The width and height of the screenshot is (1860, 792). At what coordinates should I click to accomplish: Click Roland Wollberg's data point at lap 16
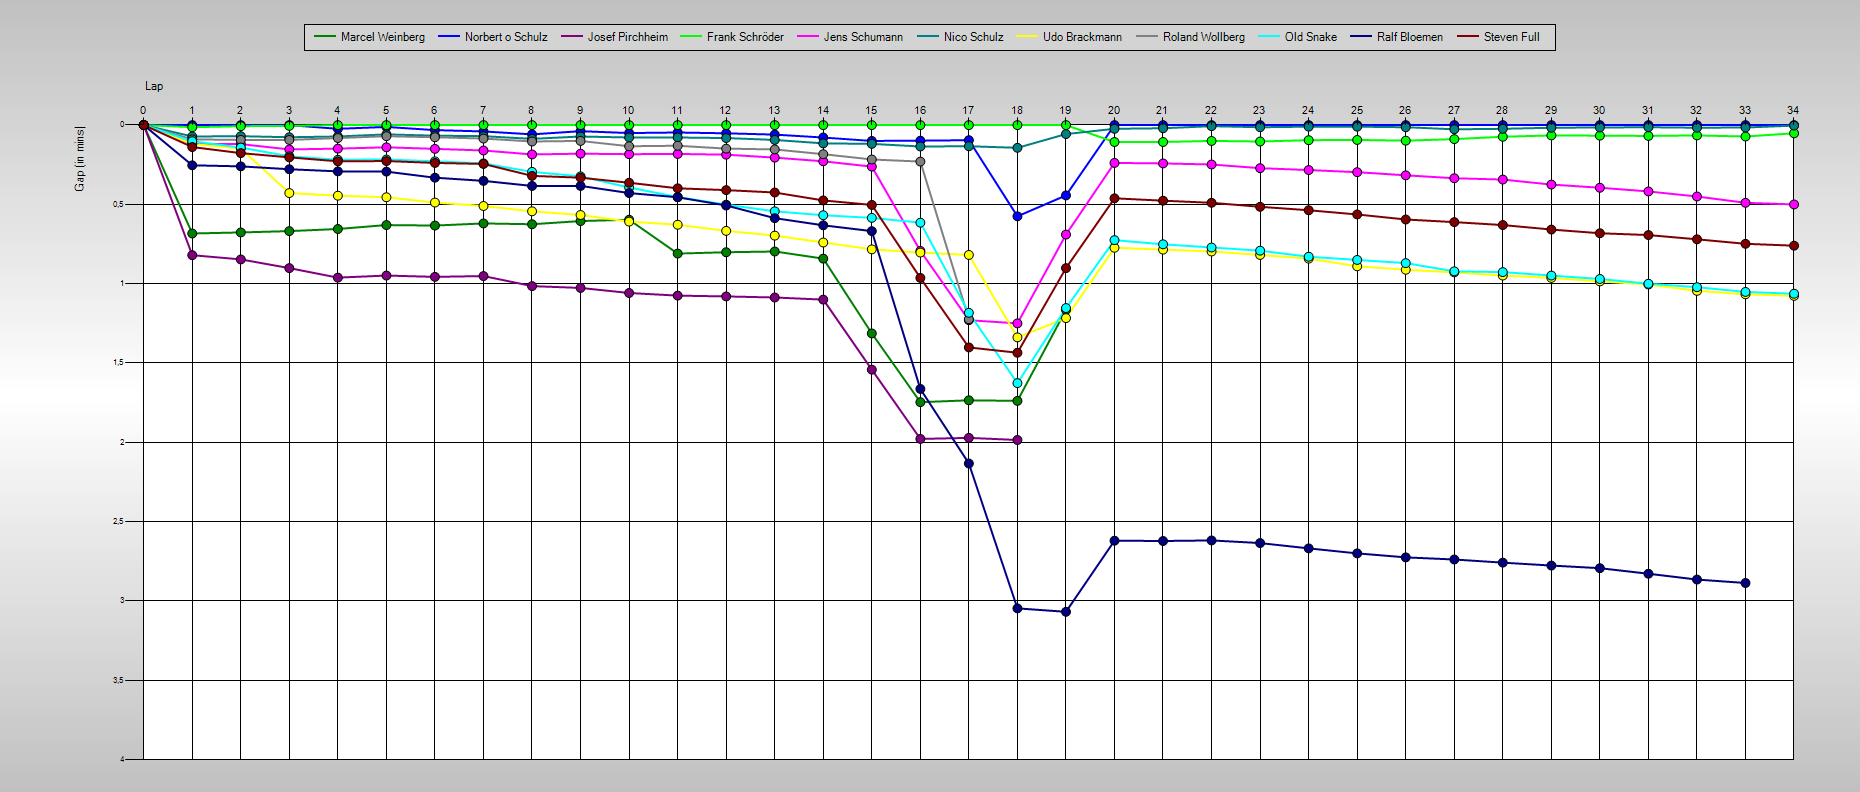tap(920, 161)
